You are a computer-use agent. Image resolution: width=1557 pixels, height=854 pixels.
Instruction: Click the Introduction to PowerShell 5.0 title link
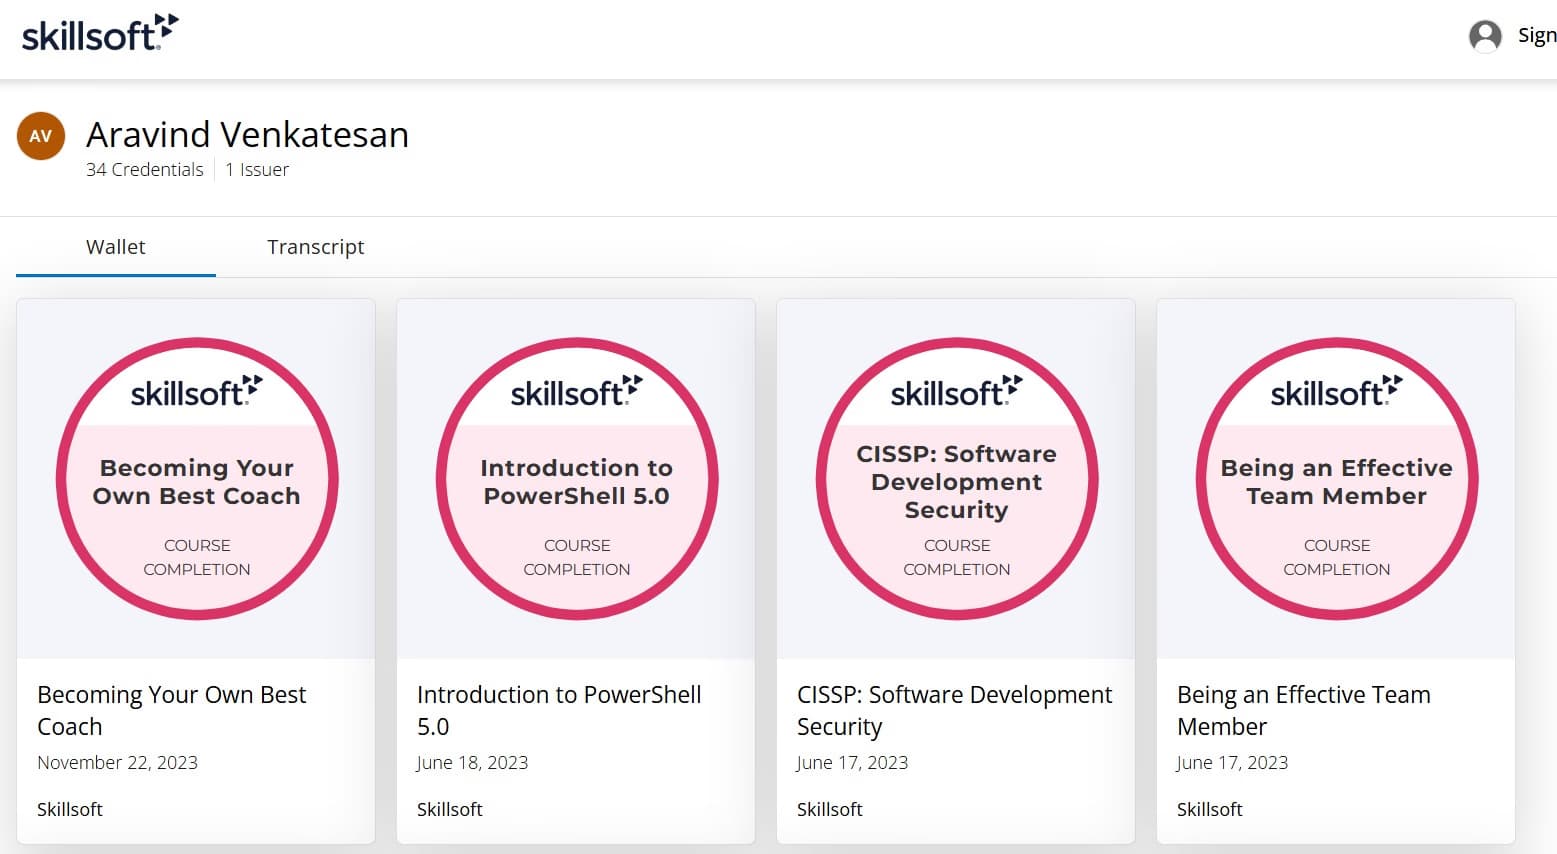[x=559, y=710]
